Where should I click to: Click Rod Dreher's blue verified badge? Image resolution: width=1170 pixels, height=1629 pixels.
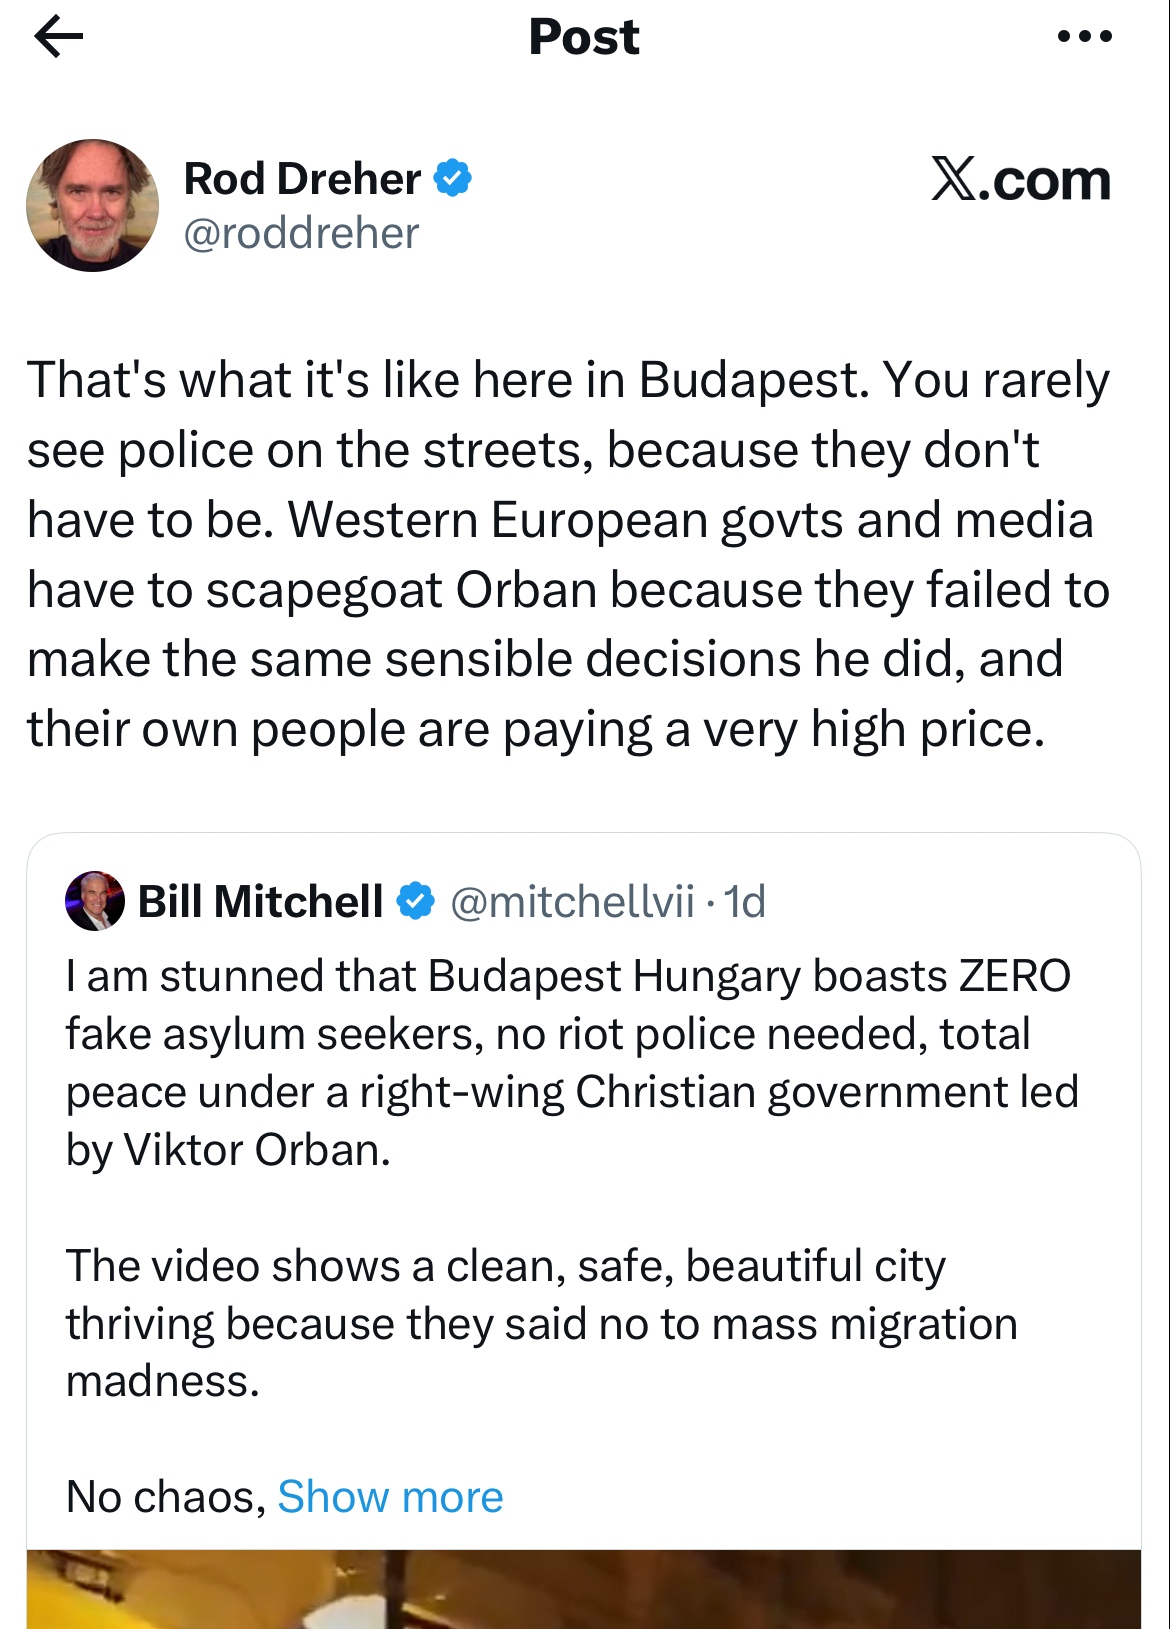453,179
